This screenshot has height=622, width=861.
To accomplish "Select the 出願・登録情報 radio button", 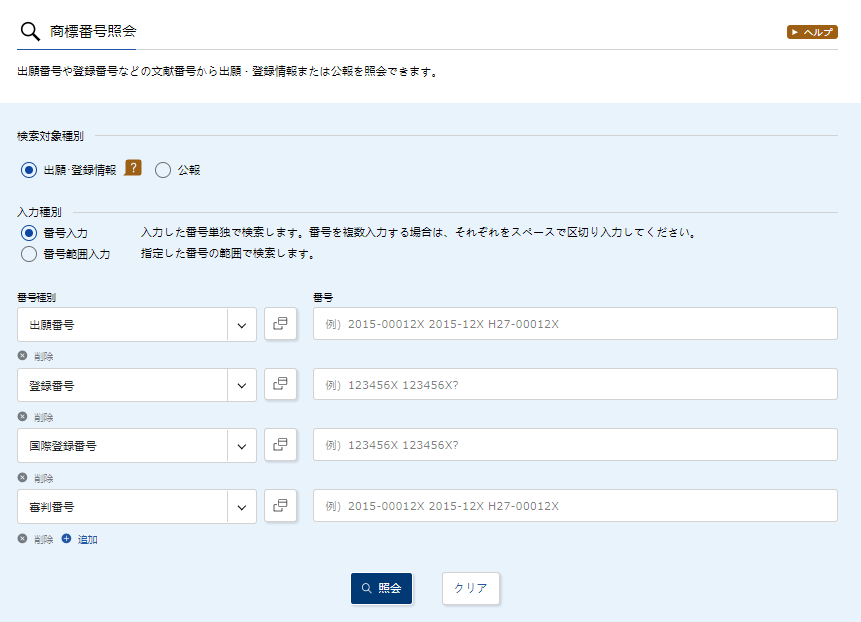I will (x=28, y=169).
